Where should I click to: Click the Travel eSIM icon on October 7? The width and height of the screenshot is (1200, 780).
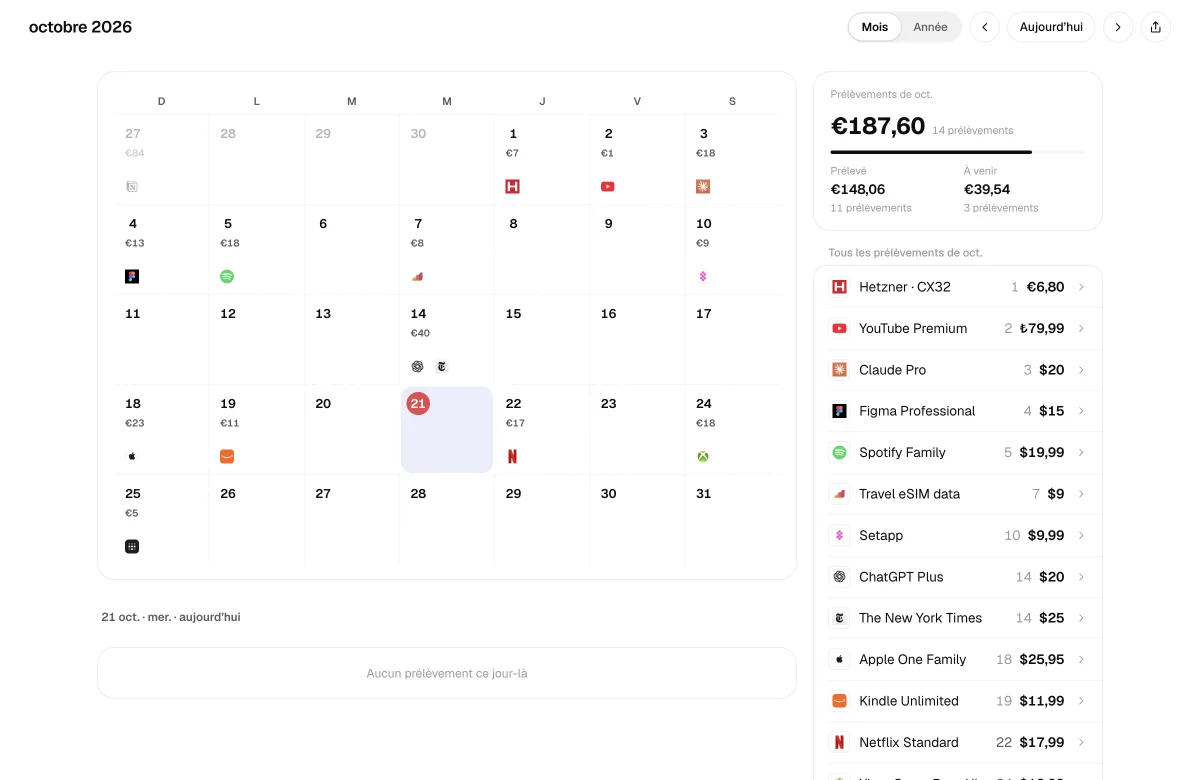pyautogui.click(x=418, y=277)
